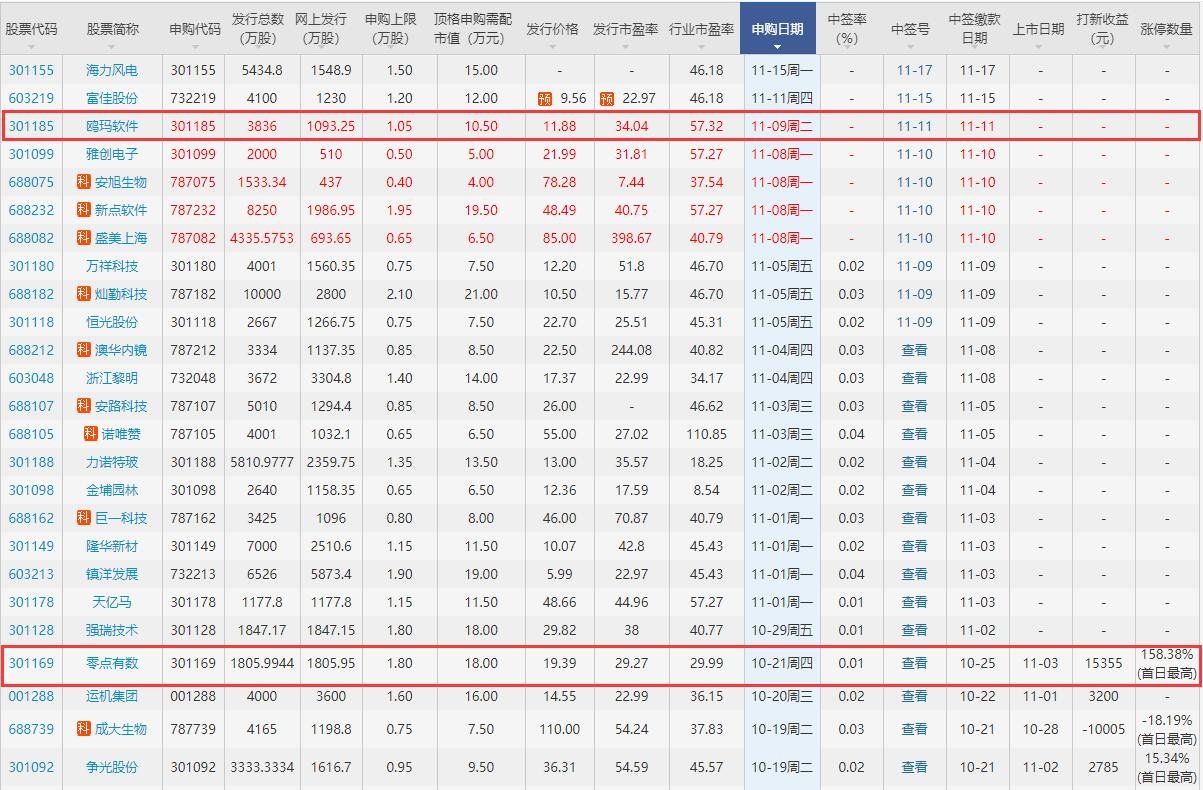
Task: Open the 镇洋发展 stock name link
Action: 112,574
